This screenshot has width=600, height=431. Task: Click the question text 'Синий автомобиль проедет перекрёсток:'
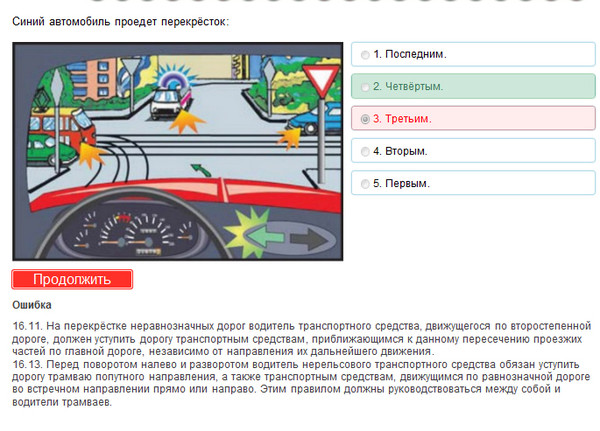tap(121, 21)
